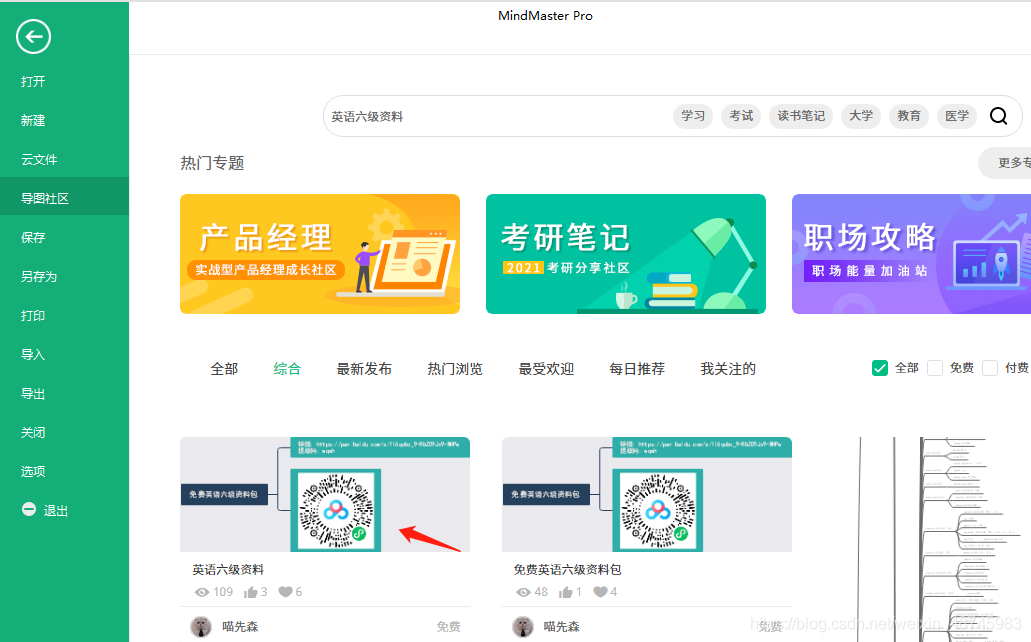The height and width of the screenshot is (642, 1031).
Task: Click the 更多专题 button
Action: click(1006, 162)
